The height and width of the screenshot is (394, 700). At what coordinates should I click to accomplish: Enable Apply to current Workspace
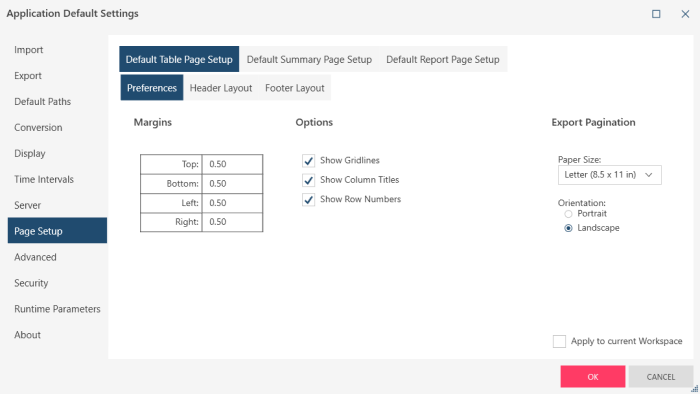(559, 341)
